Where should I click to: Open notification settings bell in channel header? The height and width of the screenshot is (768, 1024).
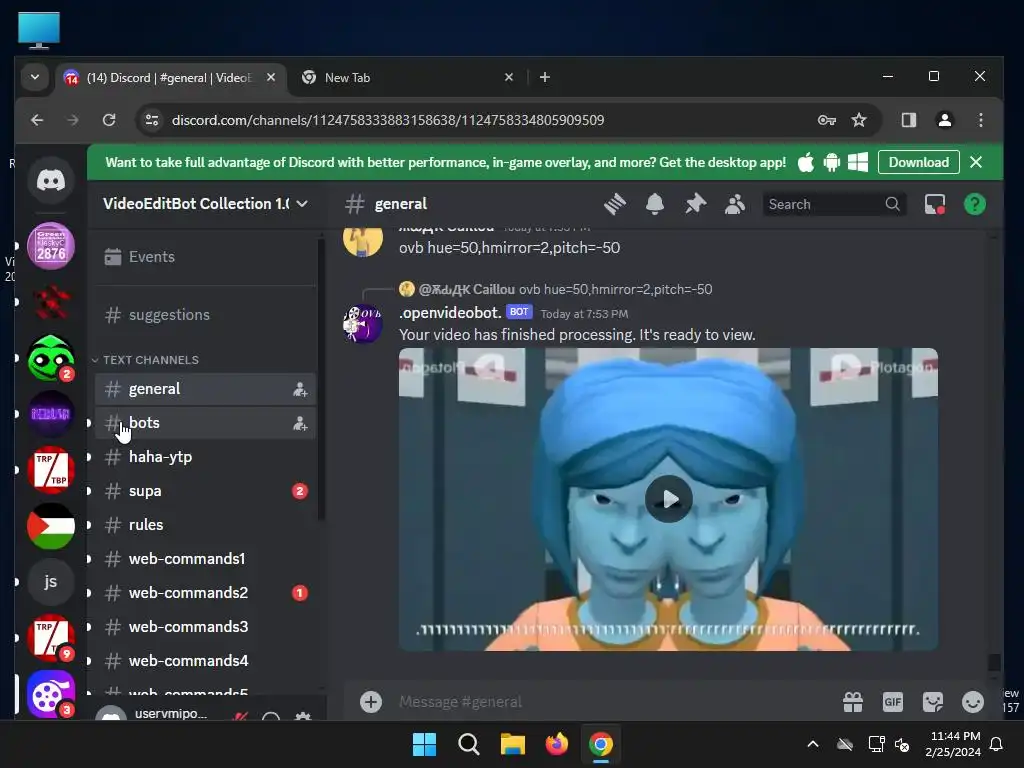[x=654, y=204]
